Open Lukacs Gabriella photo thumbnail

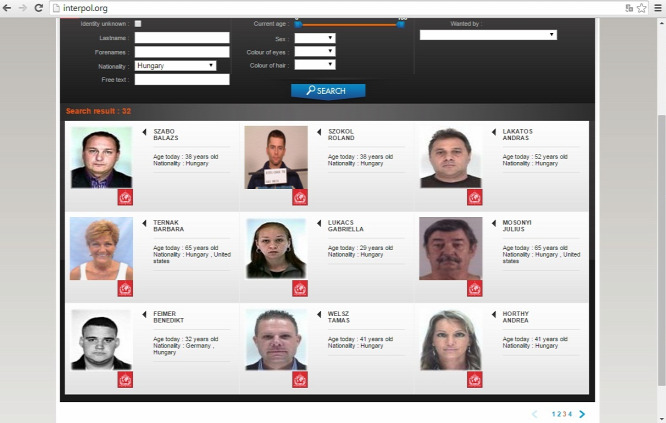[276, 248]
